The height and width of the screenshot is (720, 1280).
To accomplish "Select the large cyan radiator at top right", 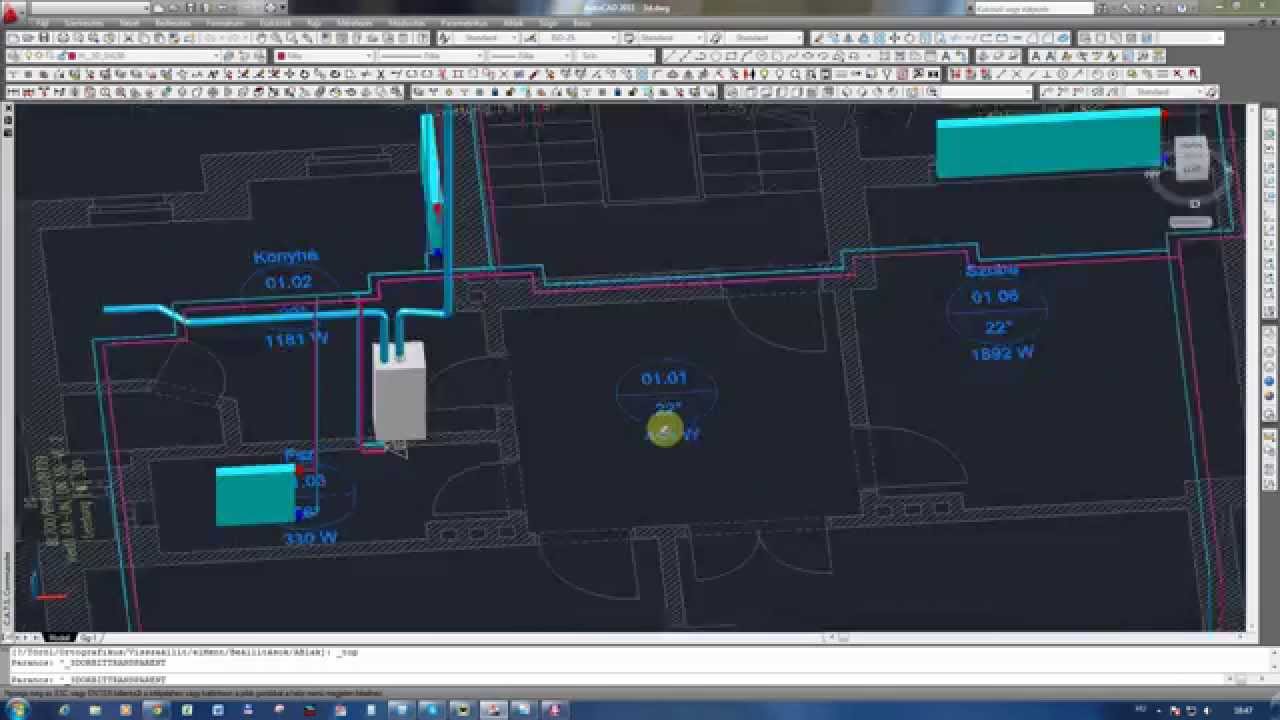I will point(1048,144).
